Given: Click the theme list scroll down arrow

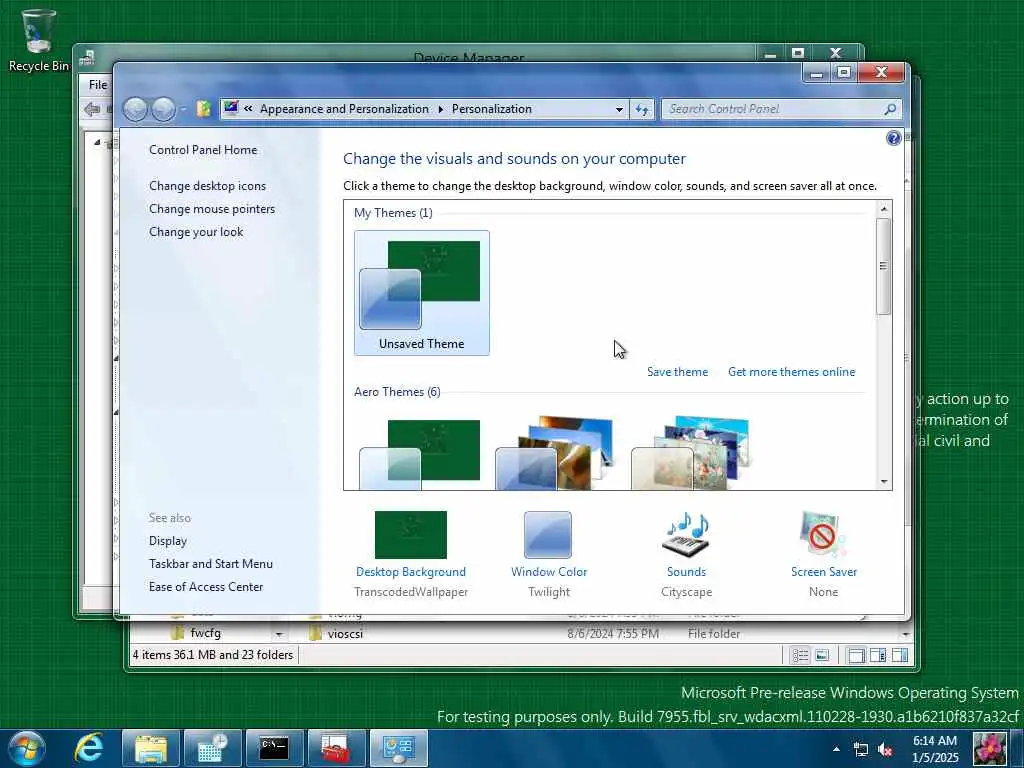Looking at the screenshot, I should tap(884, 482).
